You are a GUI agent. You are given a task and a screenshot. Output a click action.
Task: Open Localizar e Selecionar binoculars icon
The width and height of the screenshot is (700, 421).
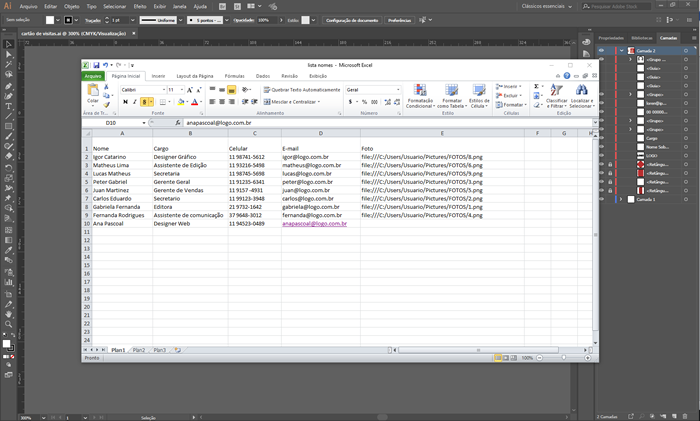(x=581, y=90)
